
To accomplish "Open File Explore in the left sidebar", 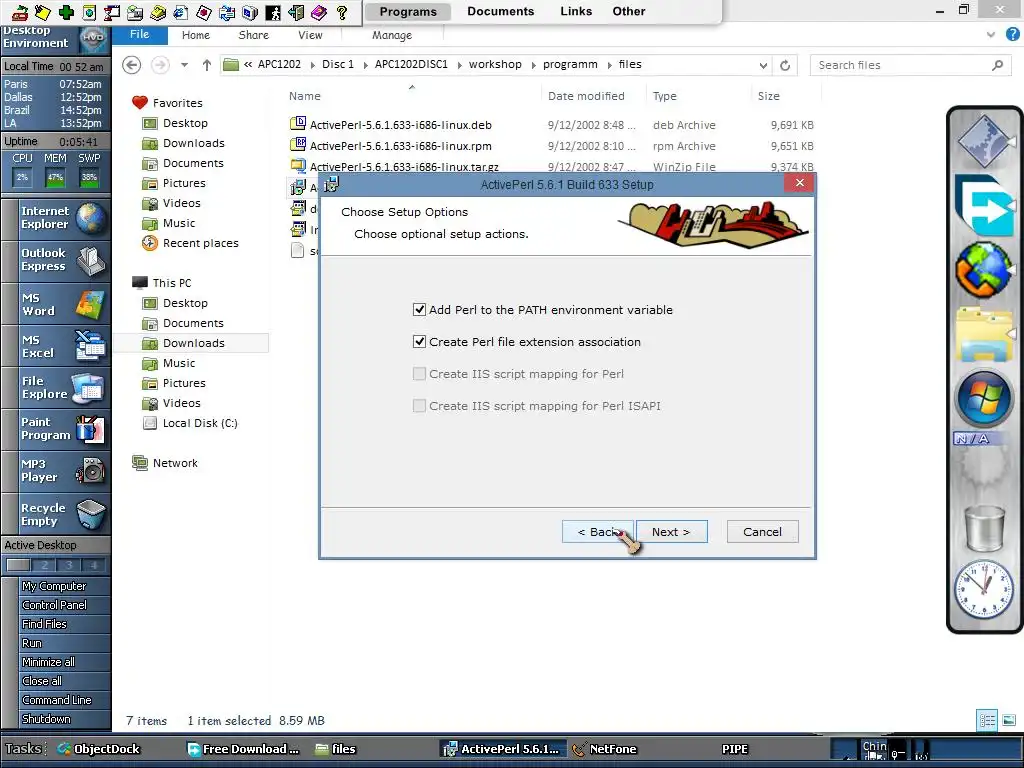I will click(56, 388).
